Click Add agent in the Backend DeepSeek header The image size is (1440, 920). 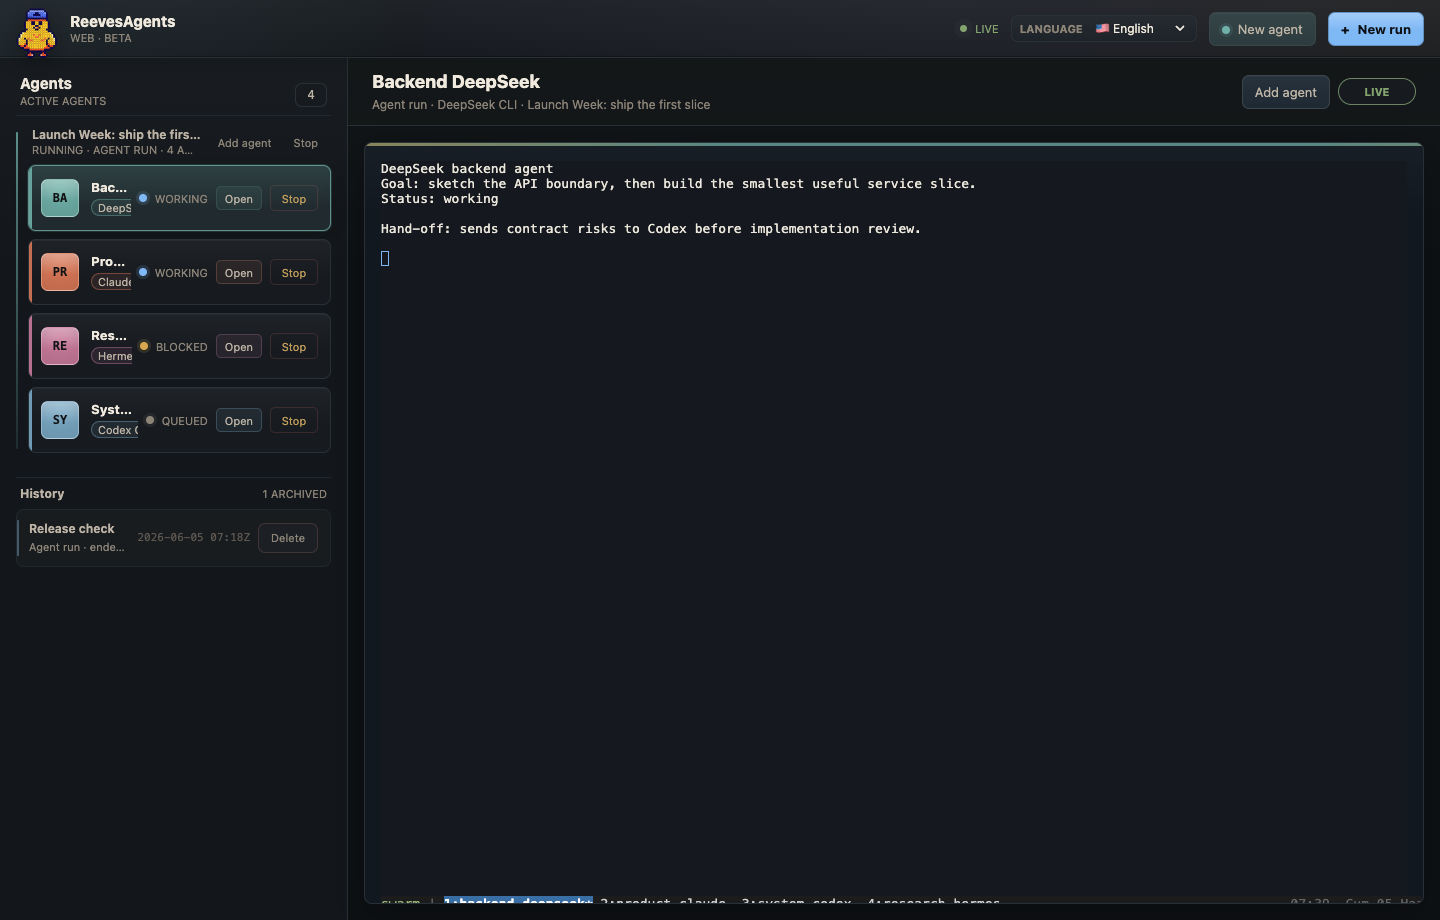[1285, 92]
